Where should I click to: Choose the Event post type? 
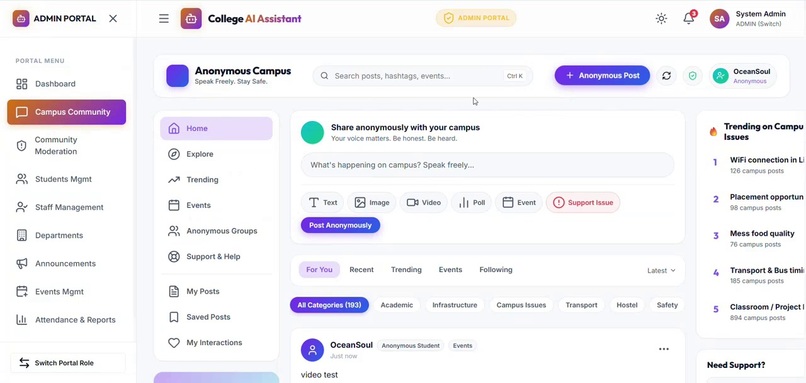519,203
